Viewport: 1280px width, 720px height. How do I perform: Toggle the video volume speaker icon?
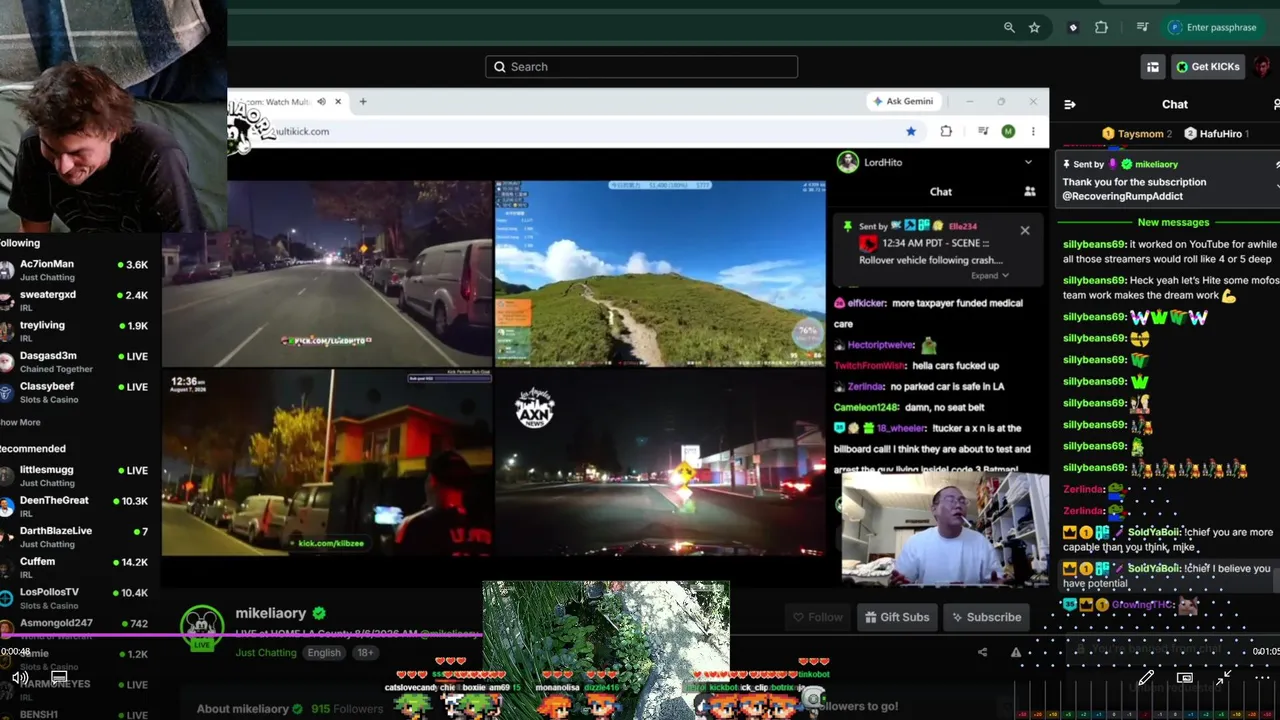pyautogui.click(x=19, y=678)
